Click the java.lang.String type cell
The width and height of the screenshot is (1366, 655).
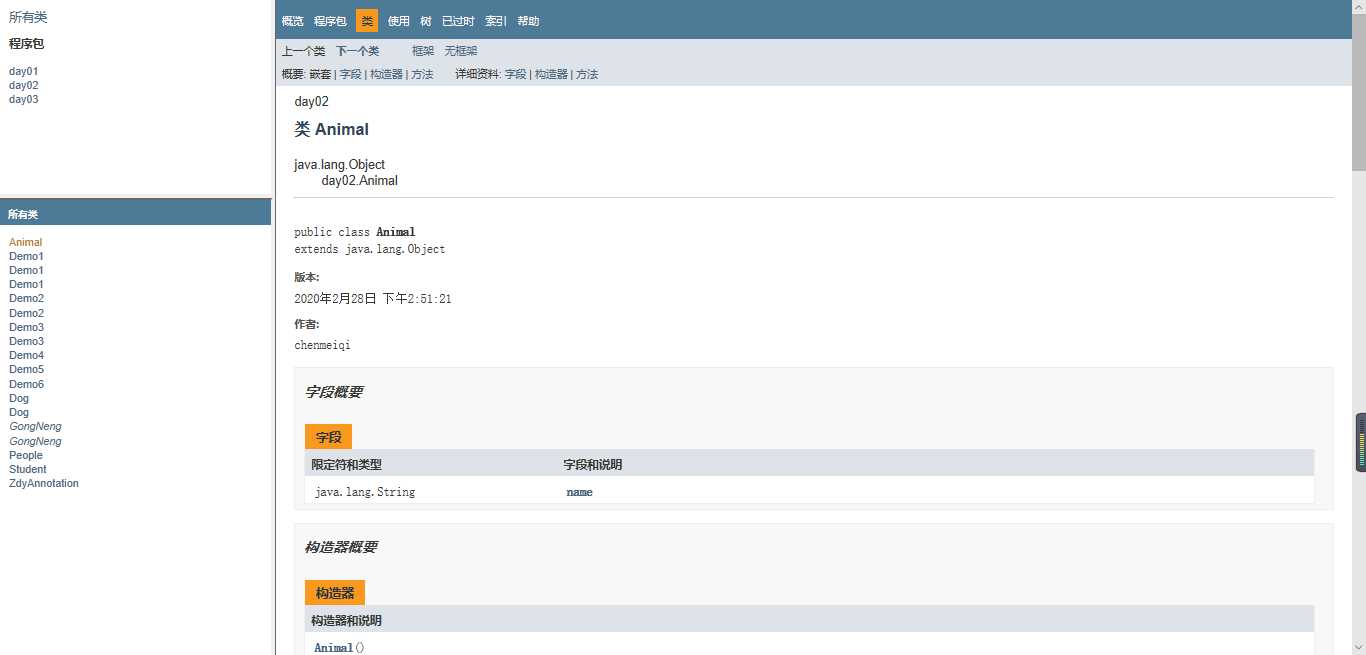coord(365,492)
